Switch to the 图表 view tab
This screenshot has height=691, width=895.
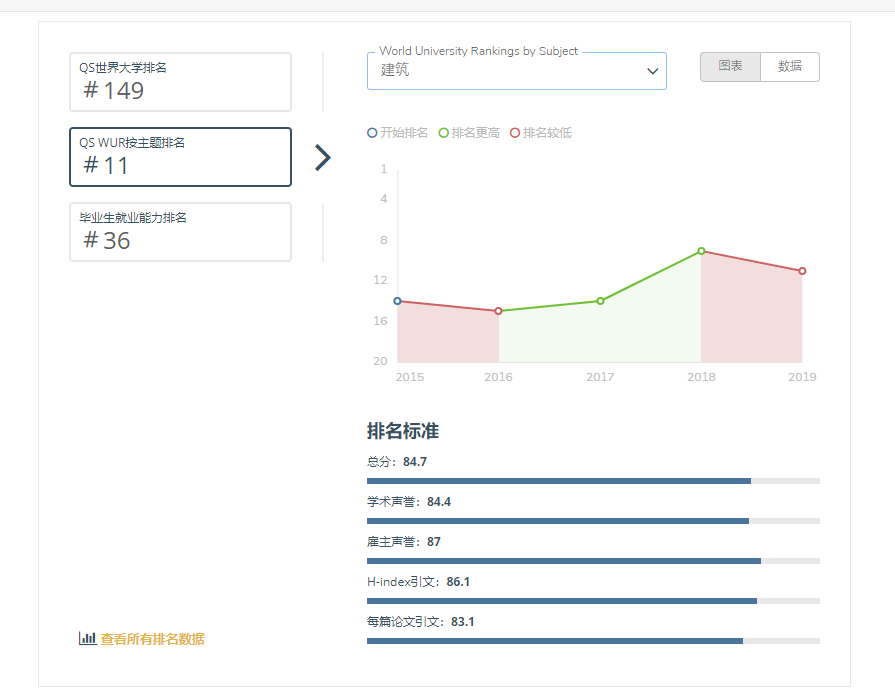[730, 67]
